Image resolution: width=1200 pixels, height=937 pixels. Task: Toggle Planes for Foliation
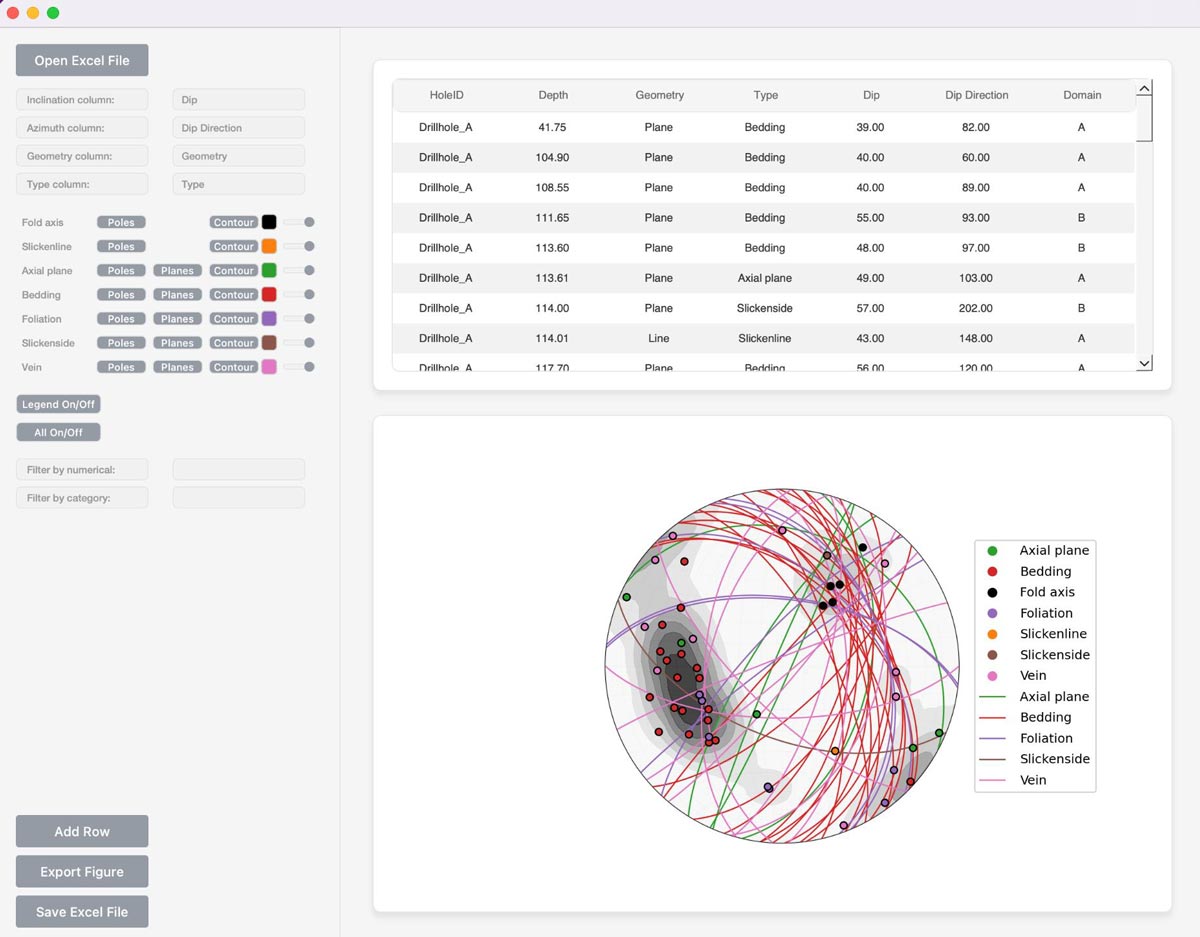pos(177,319)
